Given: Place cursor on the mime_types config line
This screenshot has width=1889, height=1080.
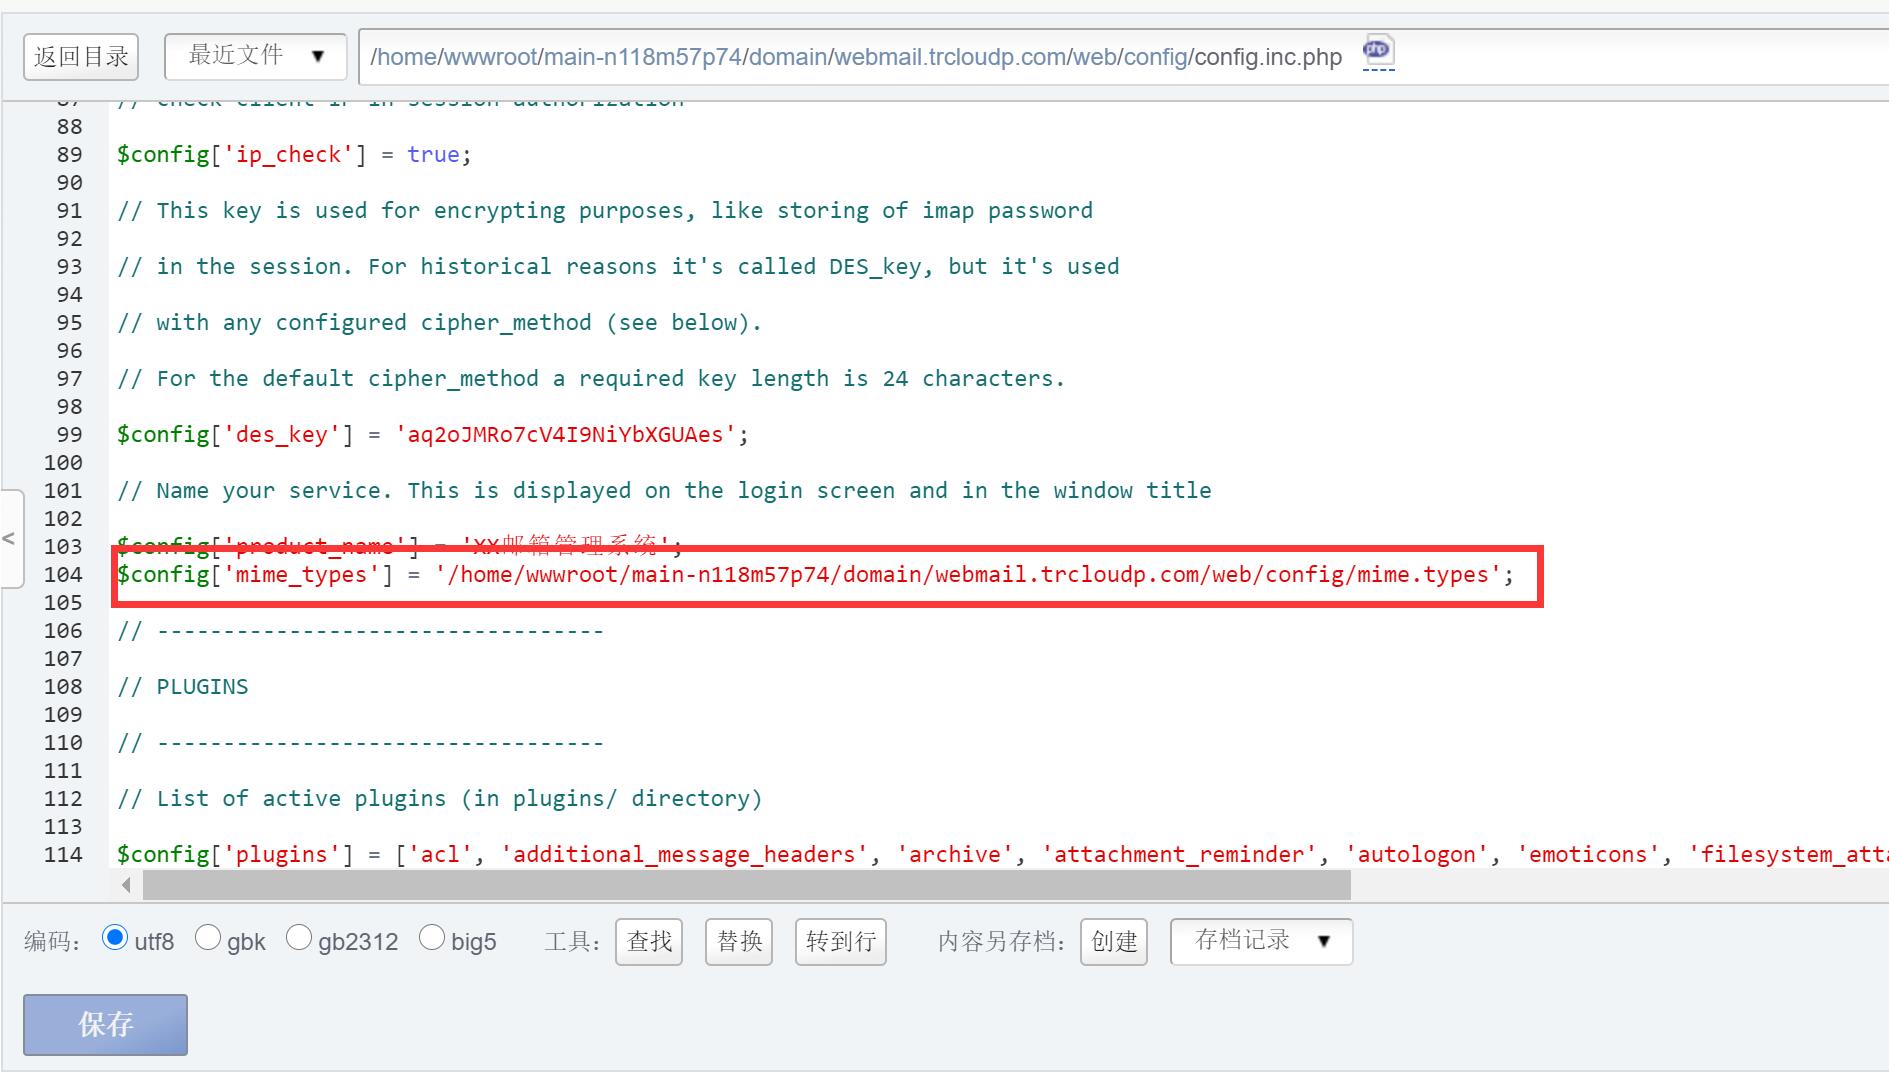Looking at the screenshot, I should 815,575.
